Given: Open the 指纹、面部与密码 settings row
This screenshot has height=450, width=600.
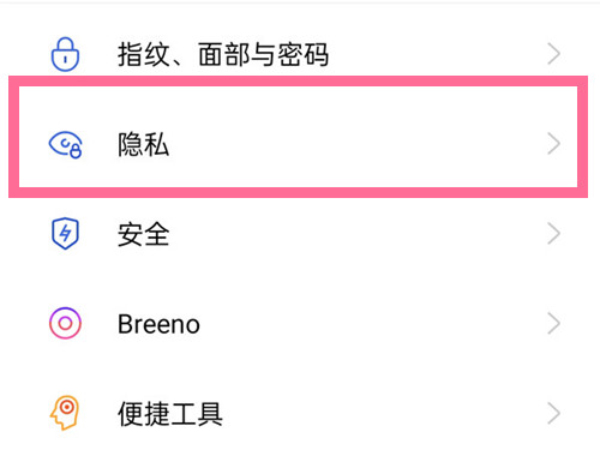Looking at the screenshot, I should (300, 54).
